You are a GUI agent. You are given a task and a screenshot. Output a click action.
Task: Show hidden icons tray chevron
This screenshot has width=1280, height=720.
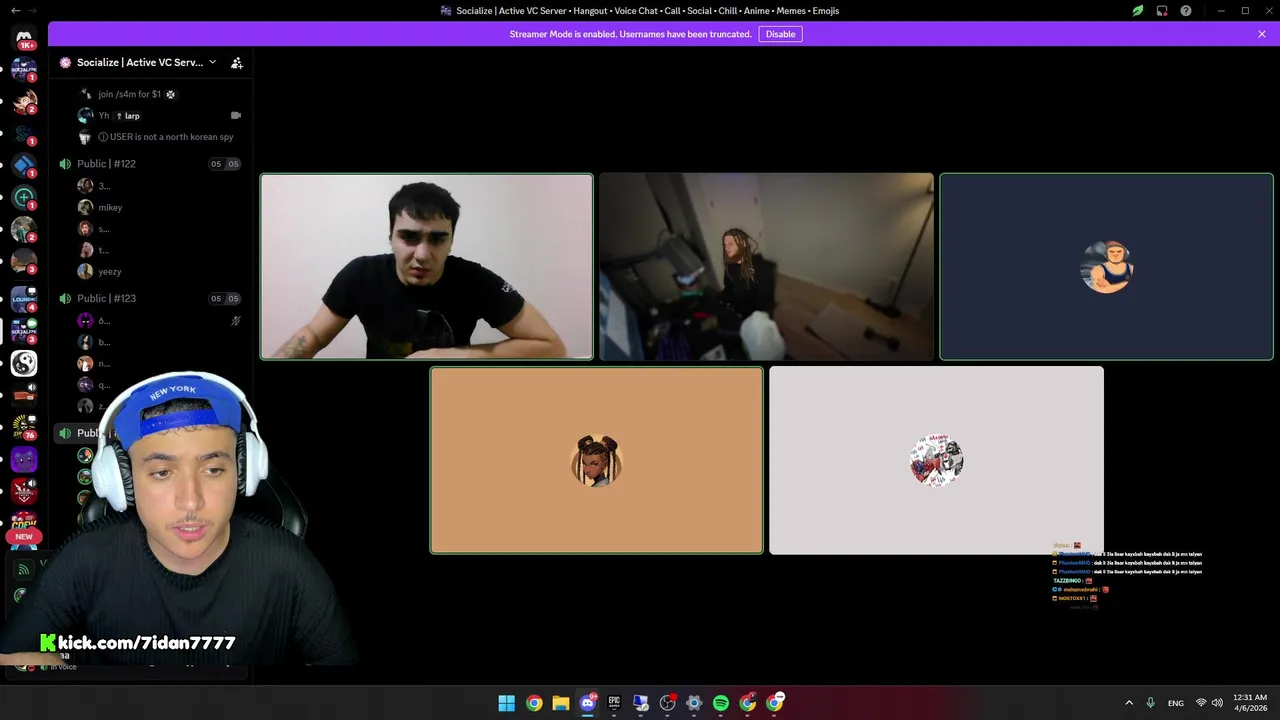tap(1129, 703)
